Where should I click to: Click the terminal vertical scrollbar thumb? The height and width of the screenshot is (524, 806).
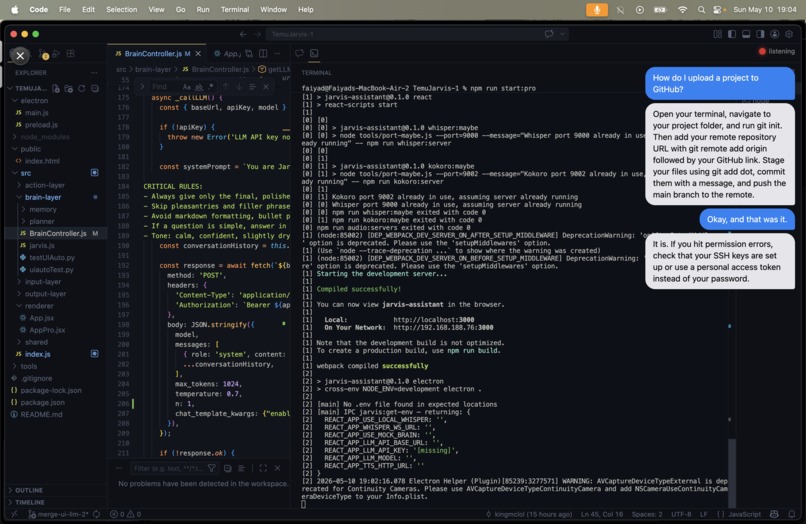(x=731, y=473)
